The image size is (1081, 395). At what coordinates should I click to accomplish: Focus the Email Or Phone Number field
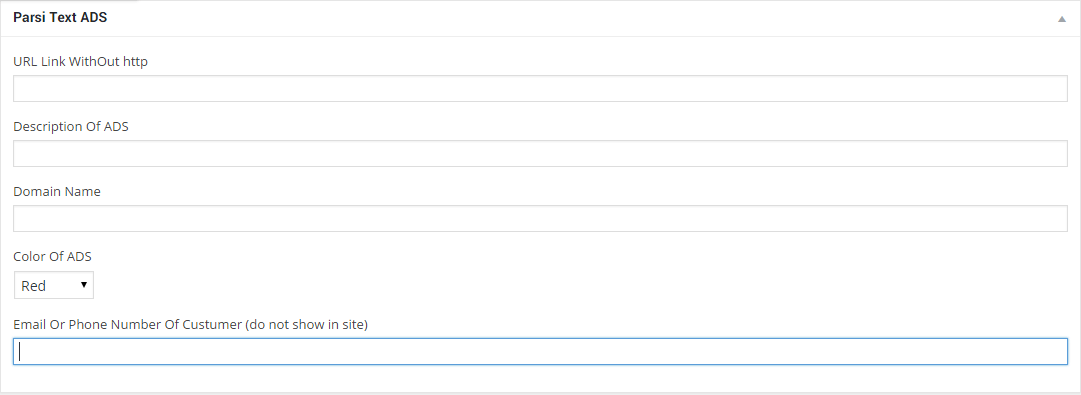tap(540, 352)
